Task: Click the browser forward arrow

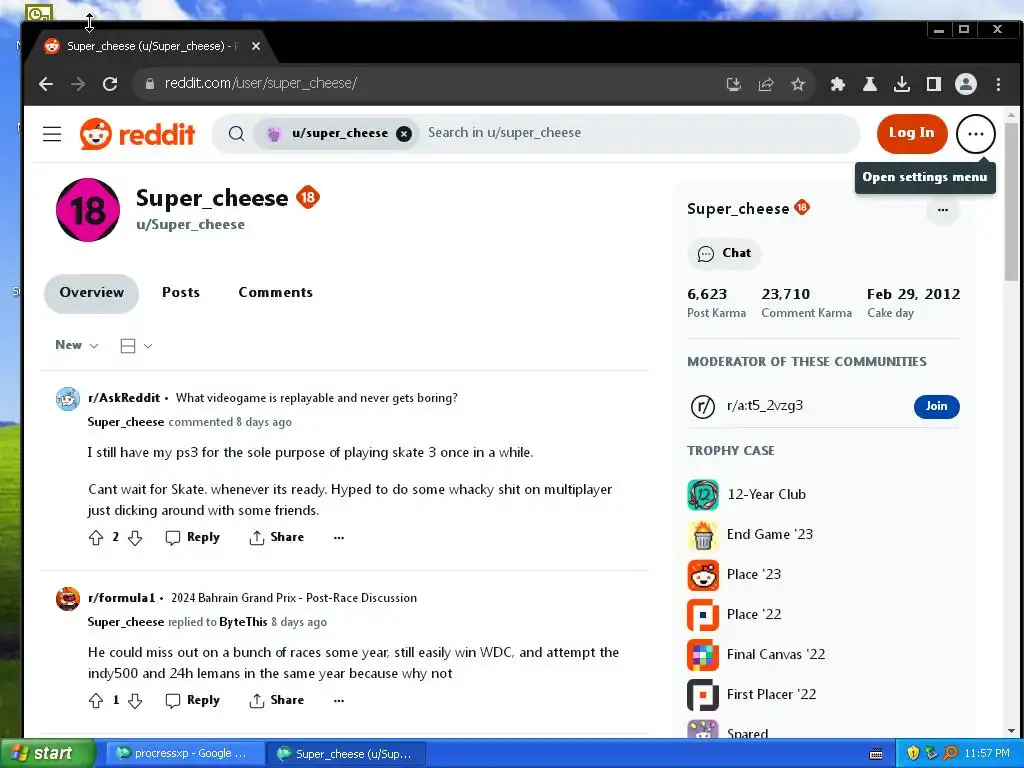Action: click(78, 84)
